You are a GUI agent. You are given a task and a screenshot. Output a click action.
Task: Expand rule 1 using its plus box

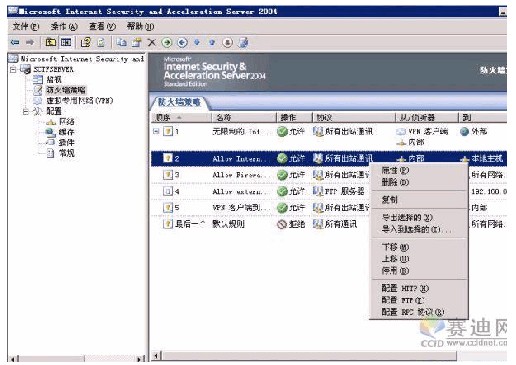pyautogui.click(x=156, y=131)
